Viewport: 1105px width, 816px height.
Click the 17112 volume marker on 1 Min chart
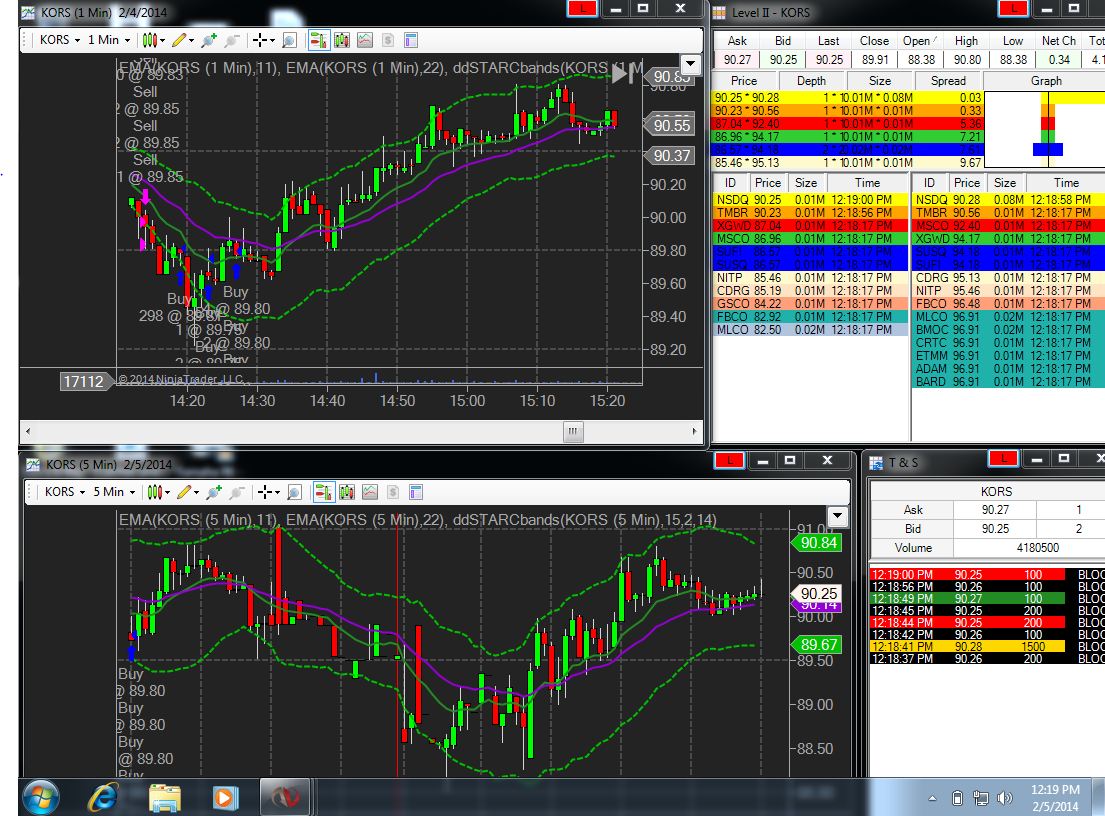pos(85,382)
